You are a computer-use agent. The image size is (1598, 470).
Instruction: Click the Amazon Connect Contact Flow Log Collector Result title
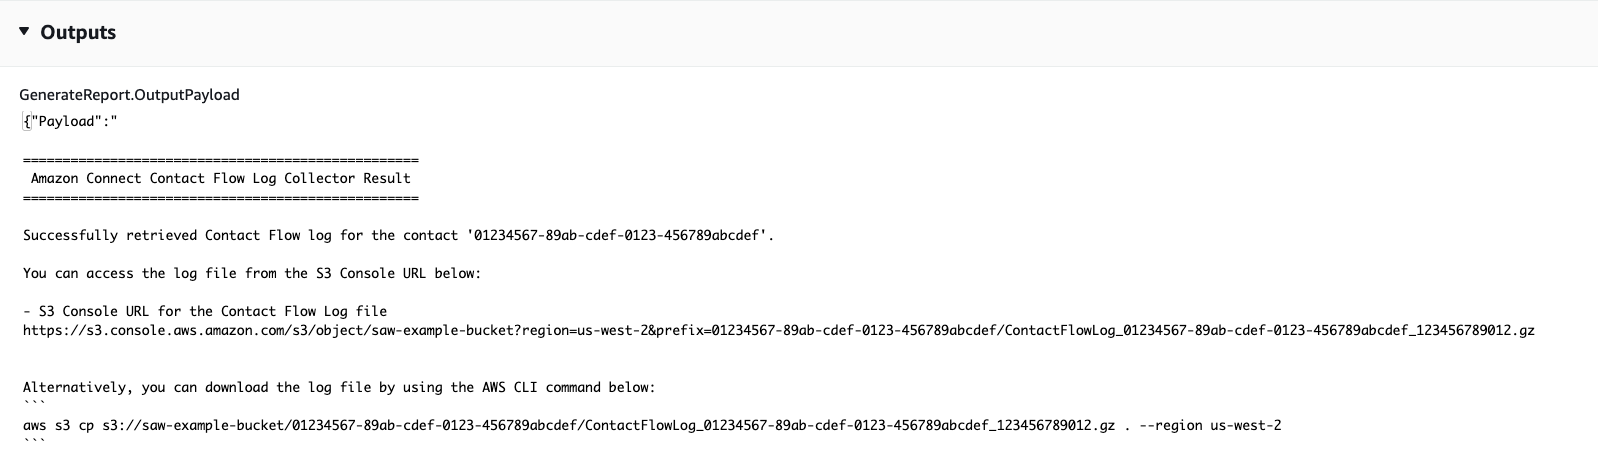(220, 179)
